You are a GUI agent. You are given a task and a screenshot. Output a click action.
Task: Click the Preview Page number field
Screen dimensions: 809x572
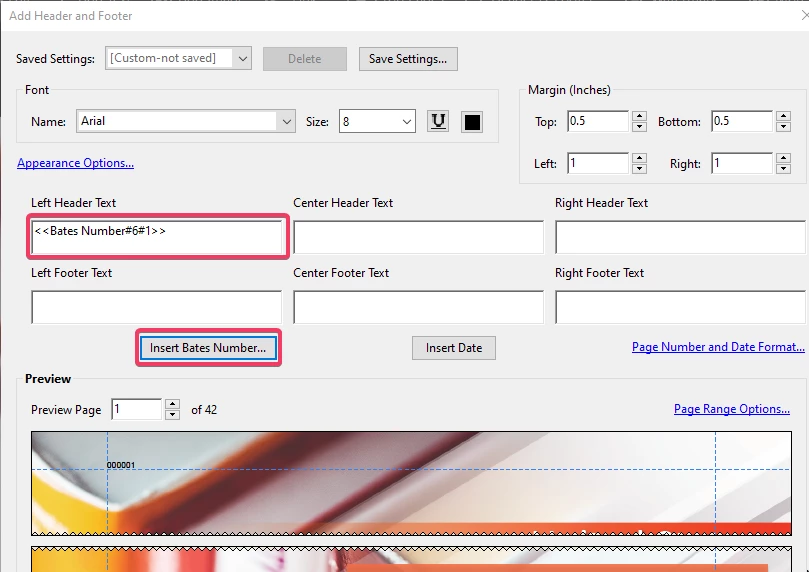click(137, 410)
